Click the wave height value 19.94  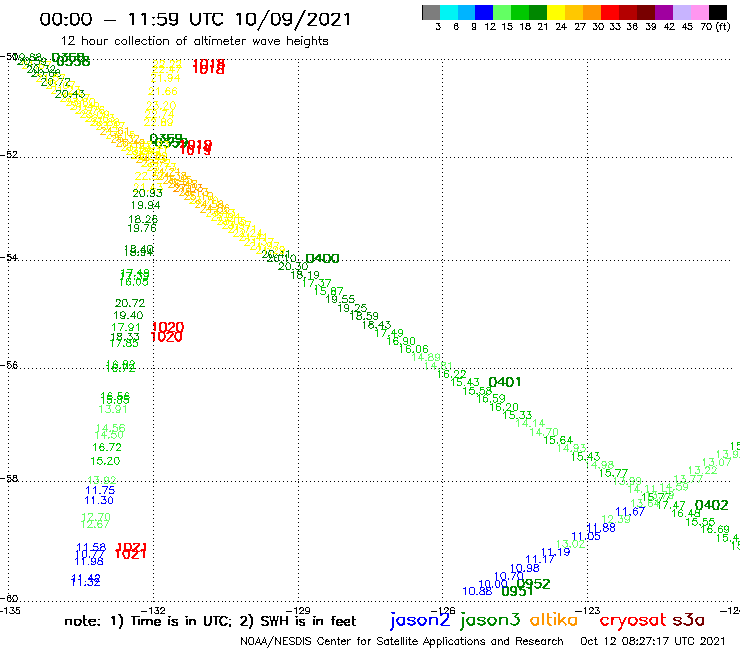pos(145,205)
